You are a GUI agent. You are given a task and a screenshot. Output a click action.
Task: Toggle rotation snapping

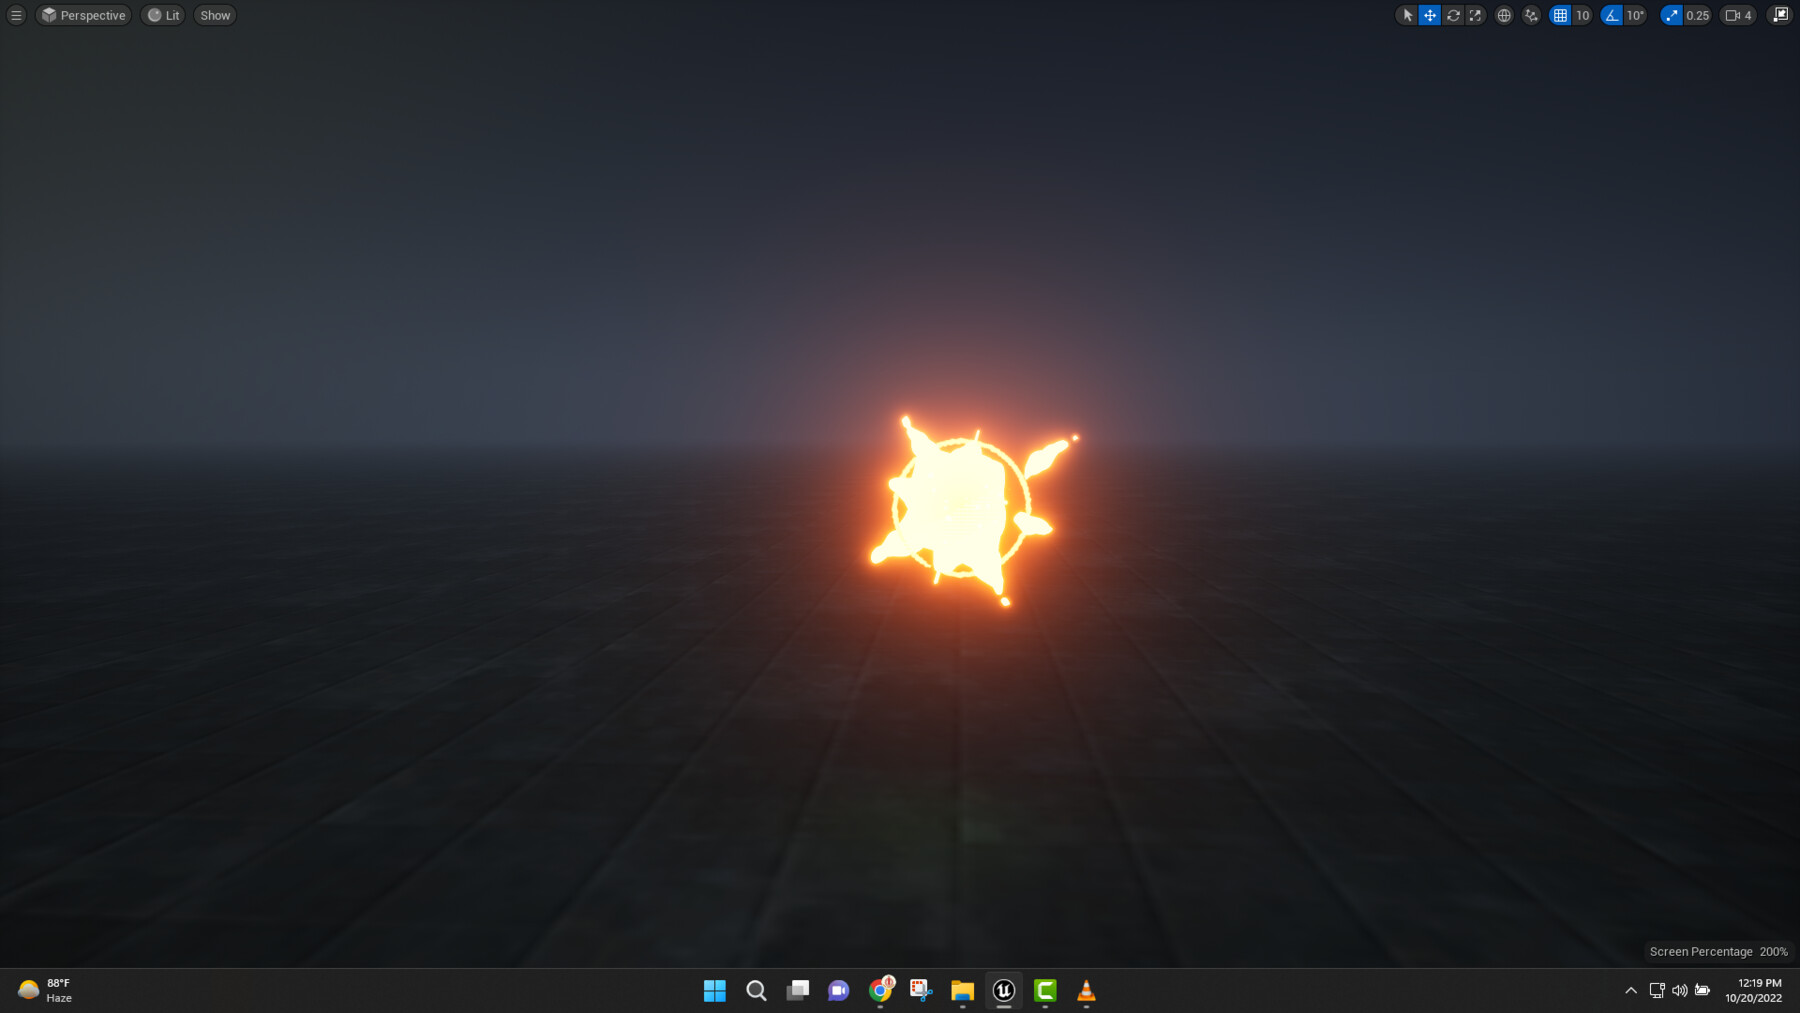pos(1610,15)
